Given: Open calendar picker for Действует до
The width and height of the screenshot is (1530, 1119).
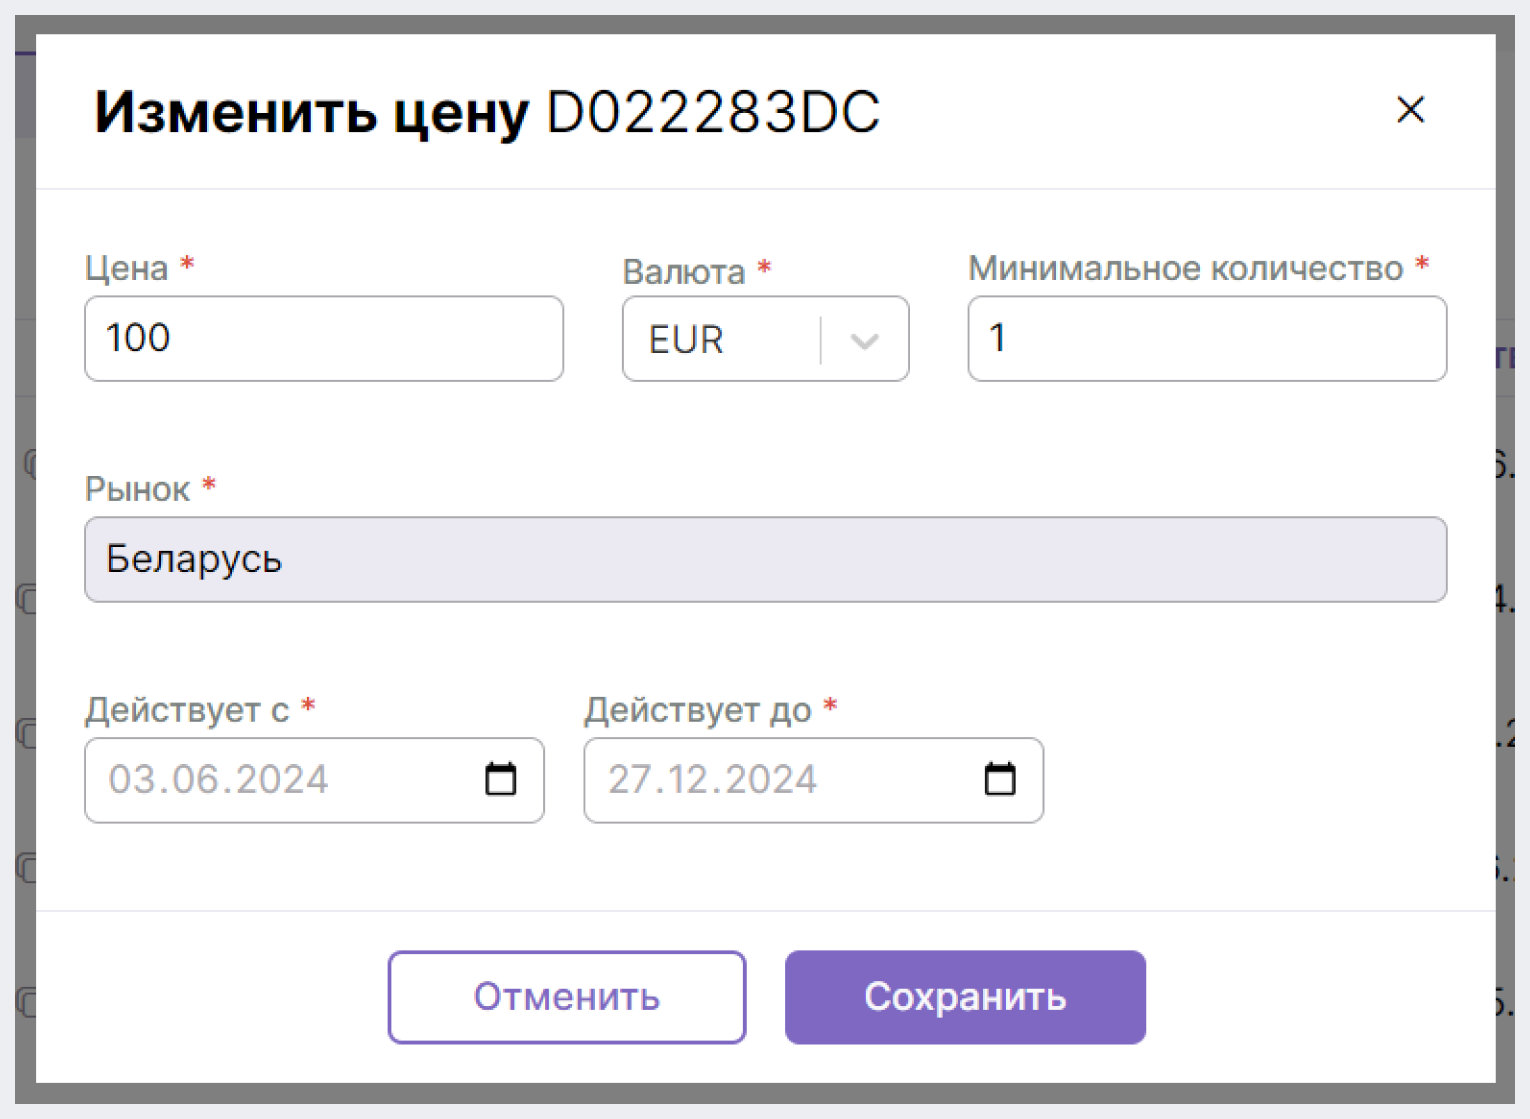Looking at the screenshot, I should click(999, 779).
